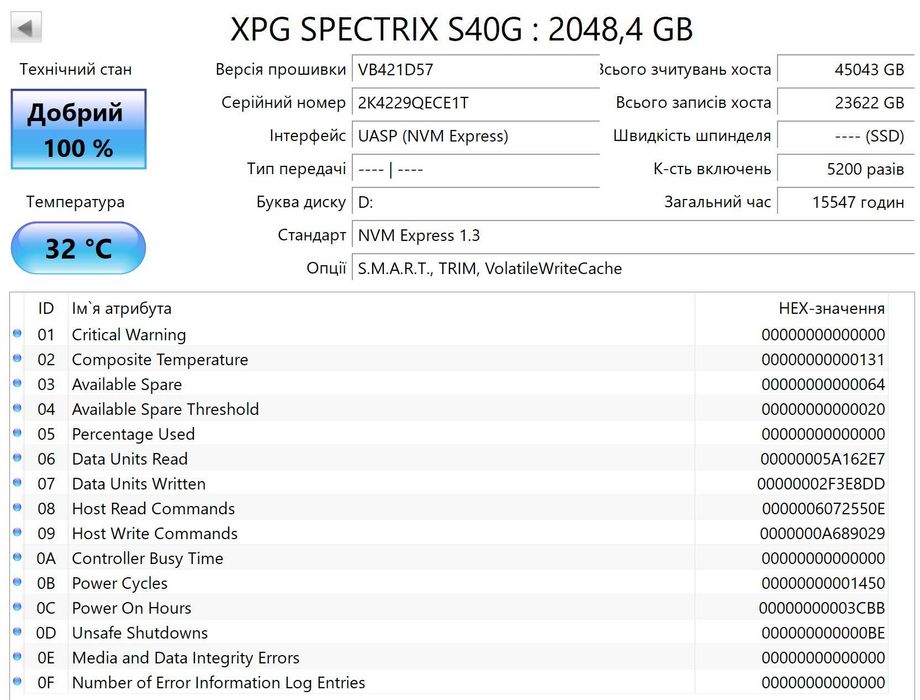The height and width of the screenshot is (700, 920).
Task: Click the Power Cycles status dot
Action: [x=17, y=583]
